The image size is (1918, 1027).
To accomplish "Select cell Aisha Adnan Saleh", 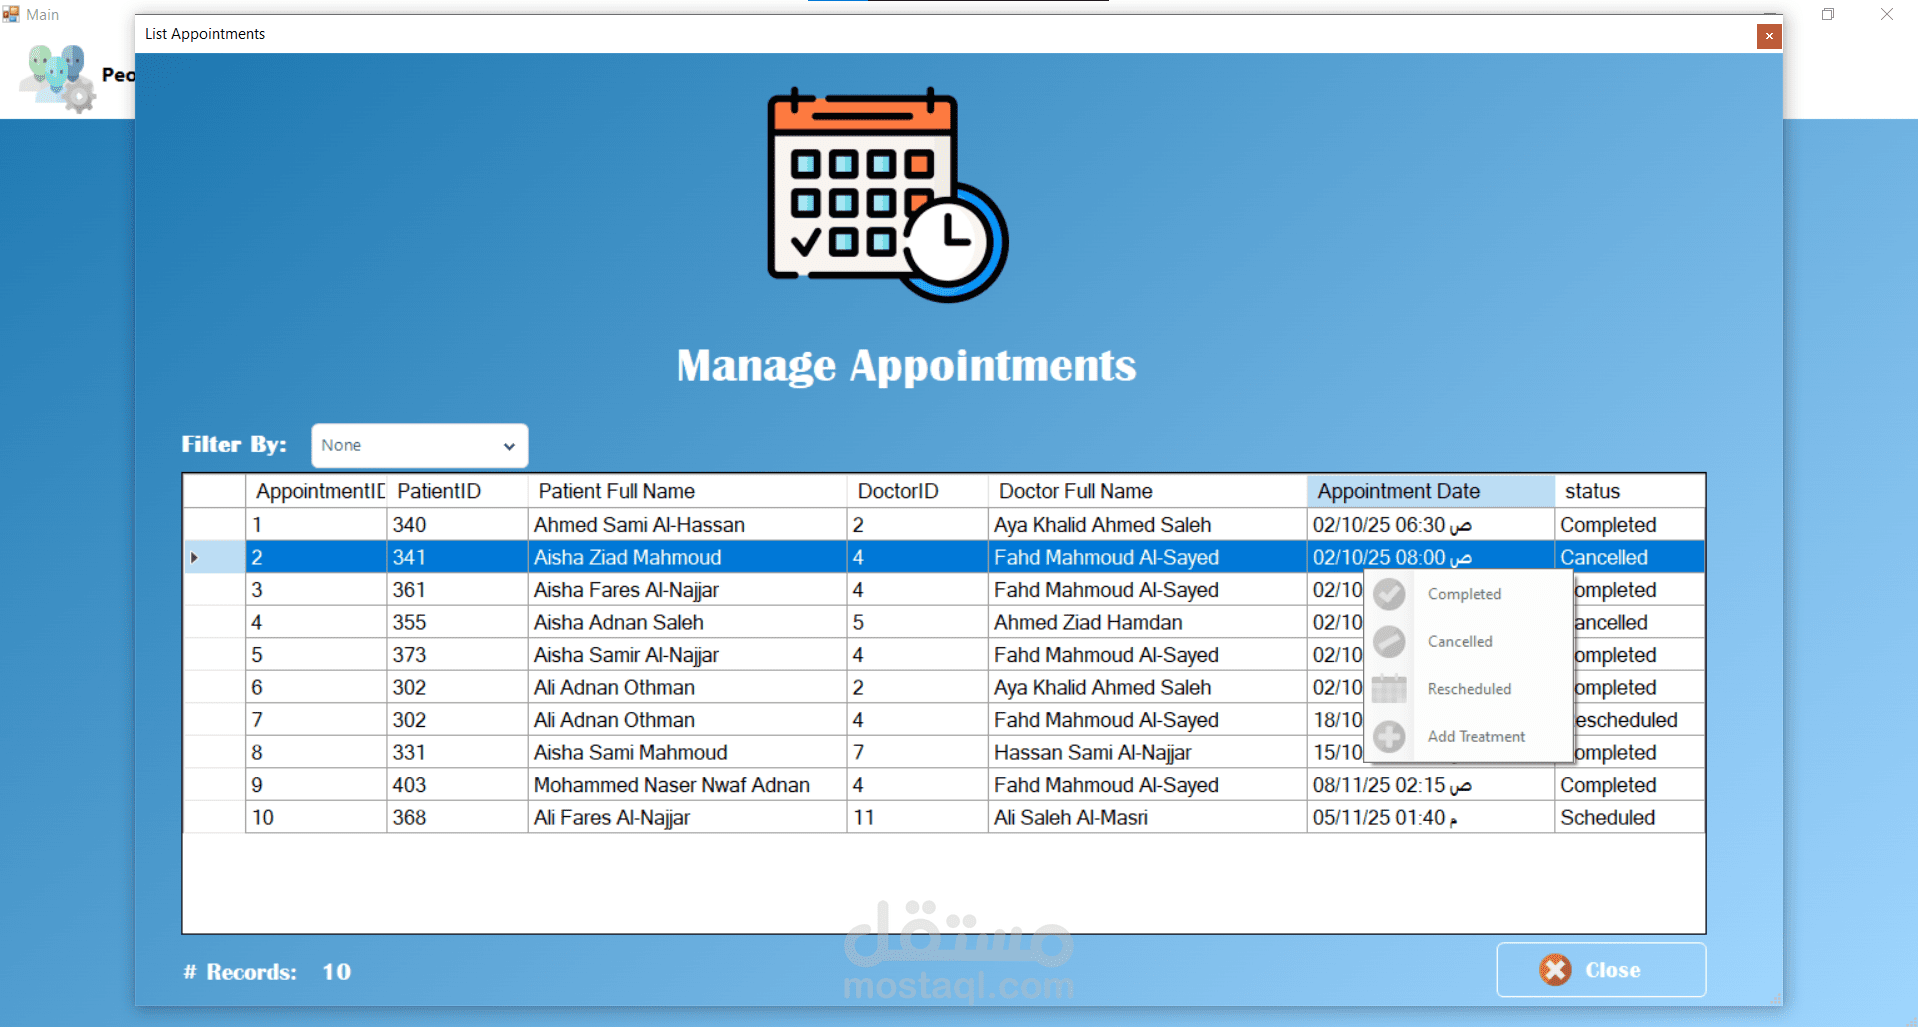I will tap(687, 622).
